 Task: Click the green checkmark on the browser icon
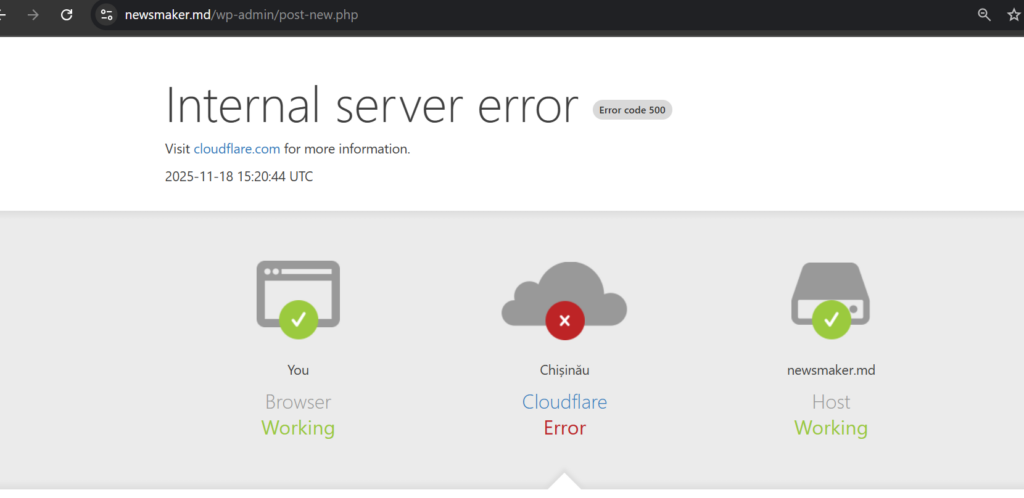tap(298, 319)
